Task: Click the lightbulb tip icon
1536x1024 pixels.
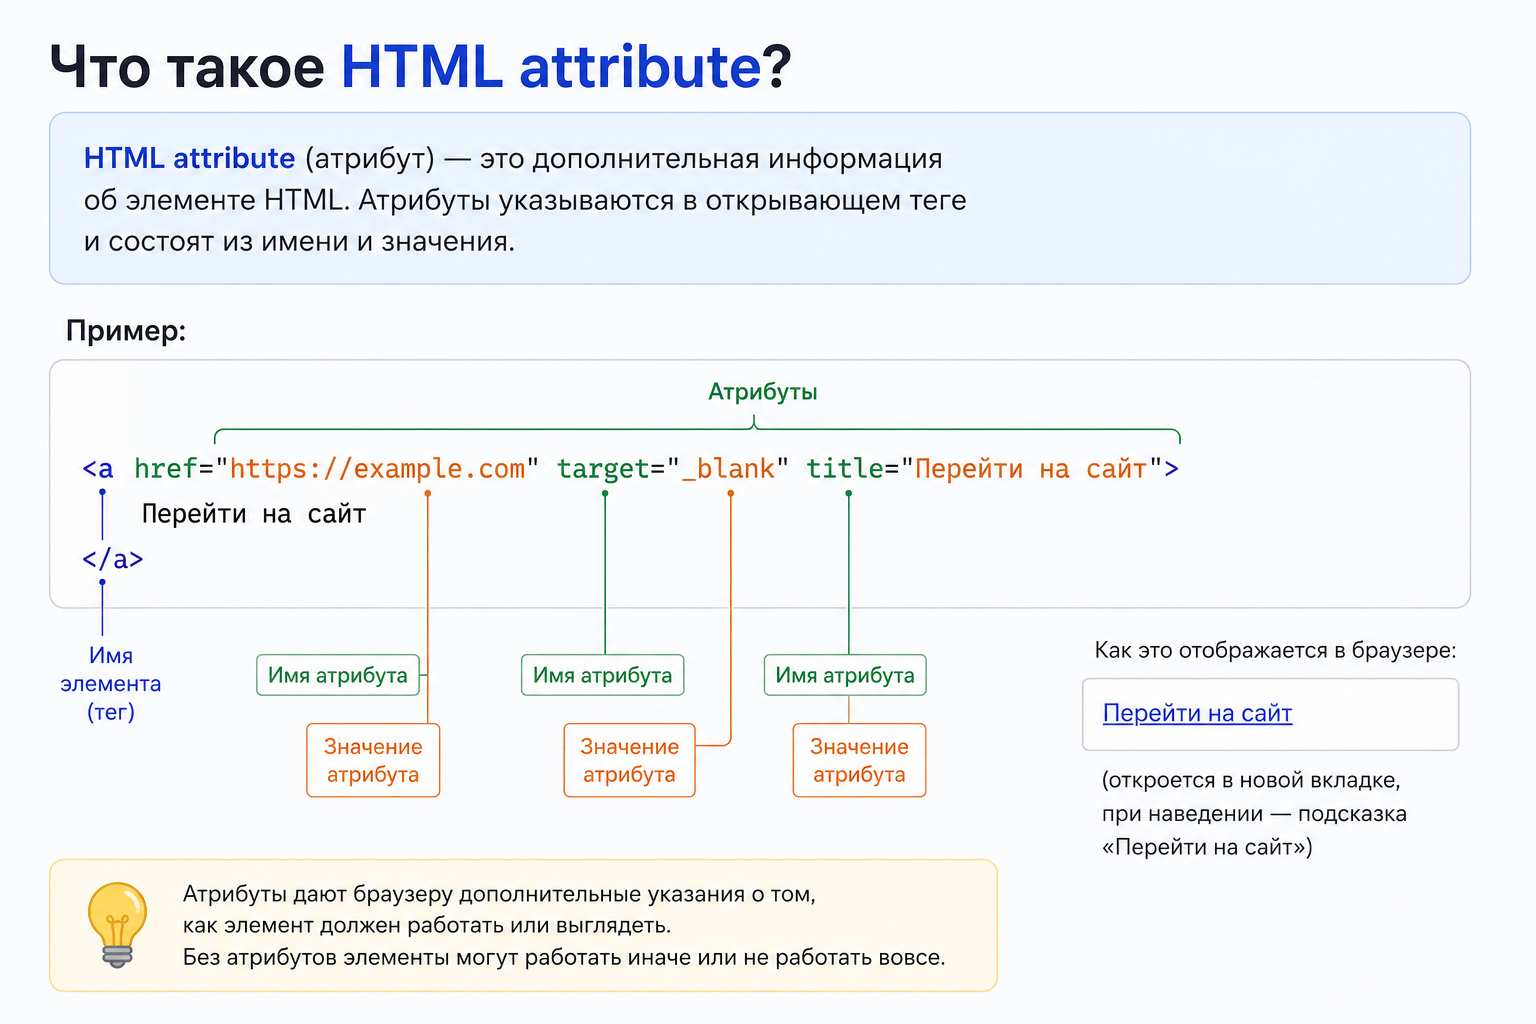Action: click(118, 925)
